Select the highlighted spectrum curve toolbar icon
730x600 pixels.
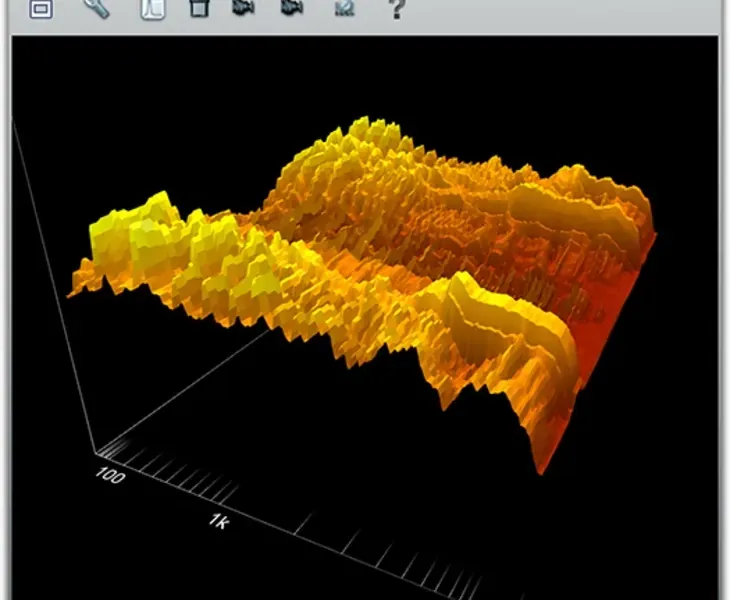click(x=153, y=8)
